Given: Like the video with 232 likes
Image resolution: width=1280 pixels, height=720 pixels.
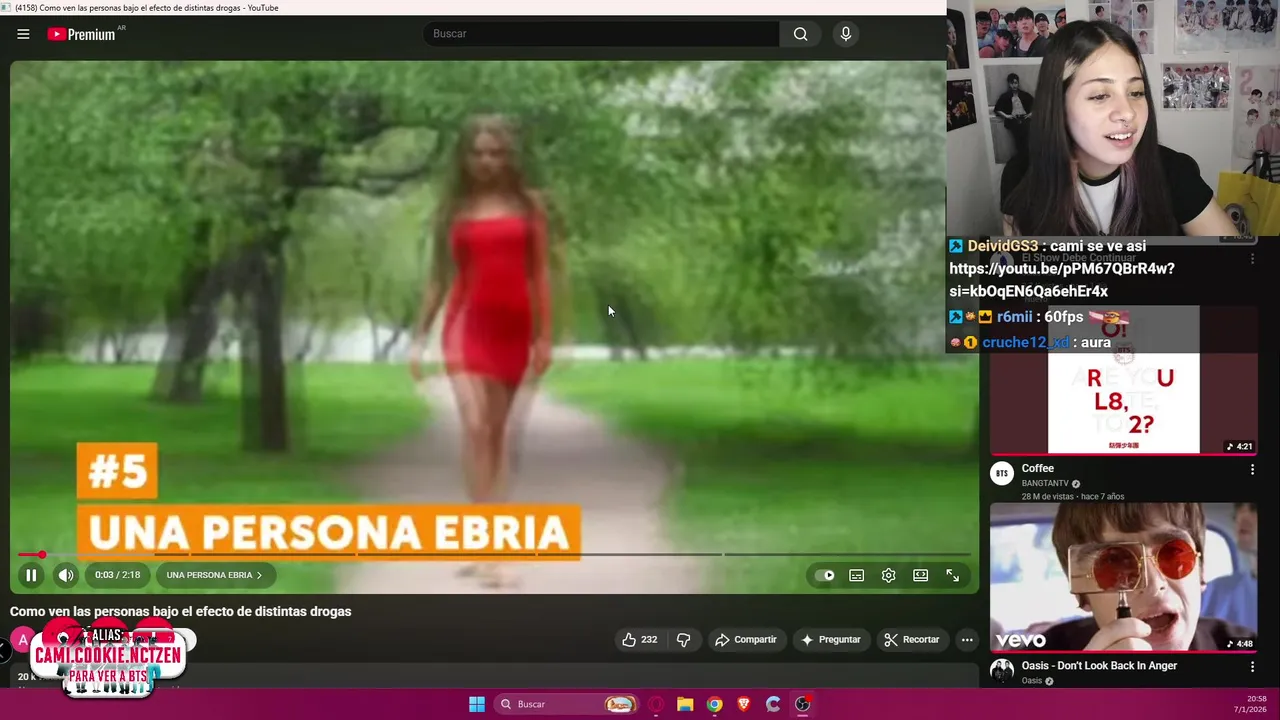Looking at the screenshot, I should (639, 640).
